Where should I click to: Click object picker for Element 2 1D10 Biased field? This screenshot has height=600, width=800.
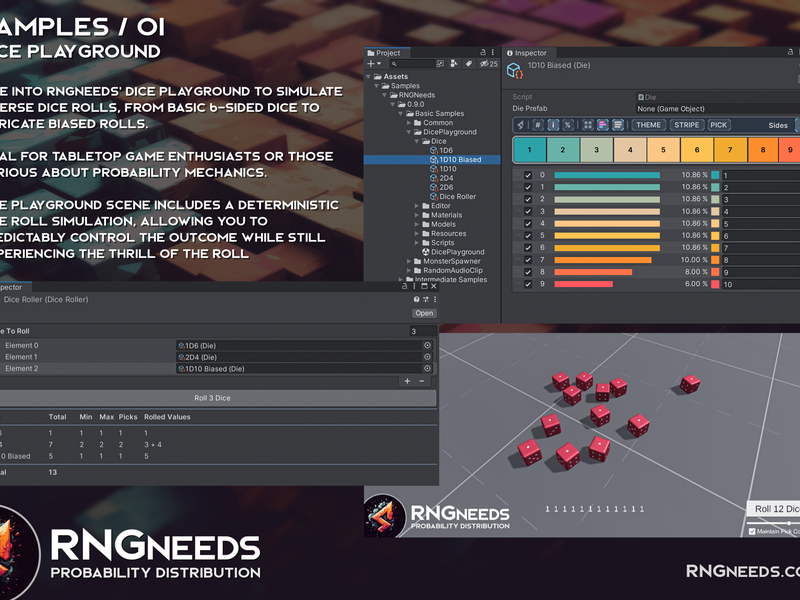click(427, 368)
